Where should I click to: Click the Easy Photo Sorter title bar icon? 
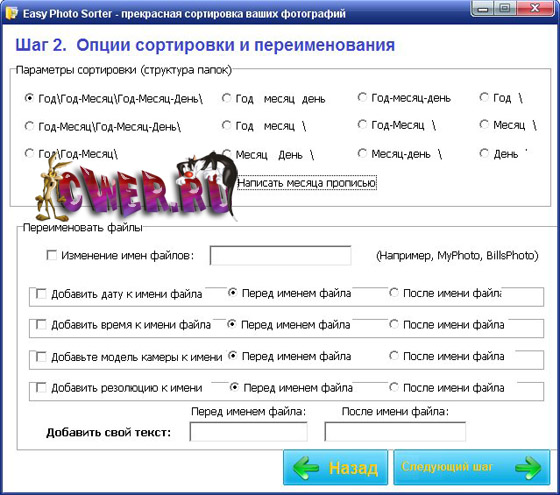[x=11, y=14]
